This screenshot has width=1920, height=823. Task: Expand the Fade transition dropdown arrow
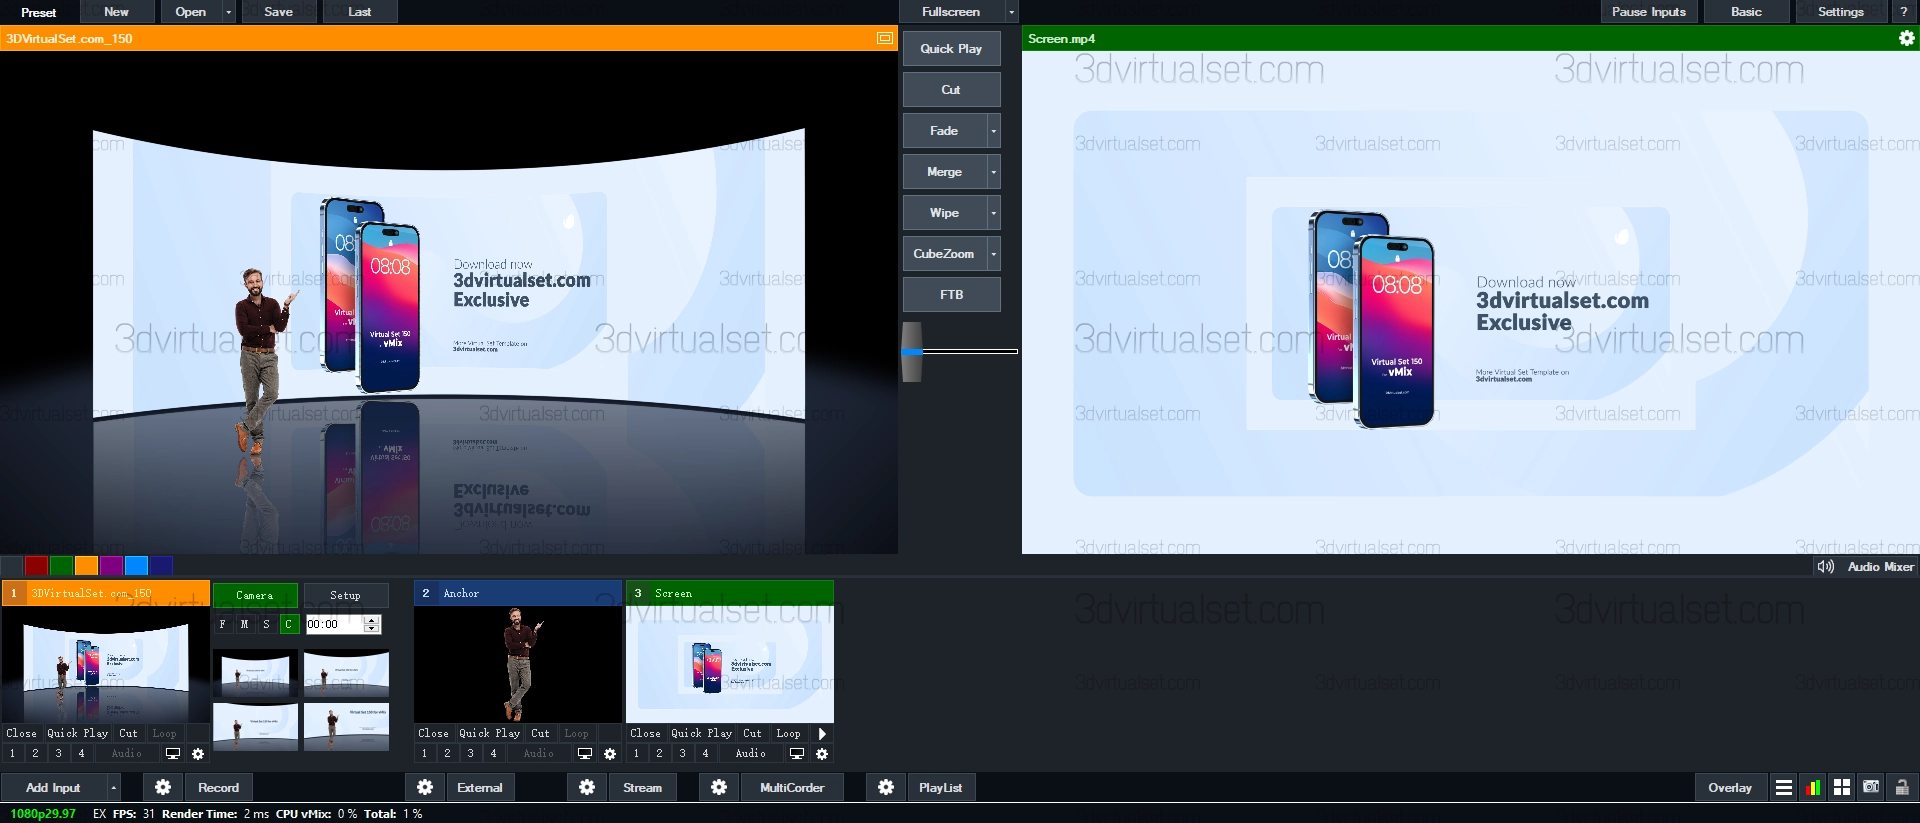pyautogui.click(x=993, y=131)
